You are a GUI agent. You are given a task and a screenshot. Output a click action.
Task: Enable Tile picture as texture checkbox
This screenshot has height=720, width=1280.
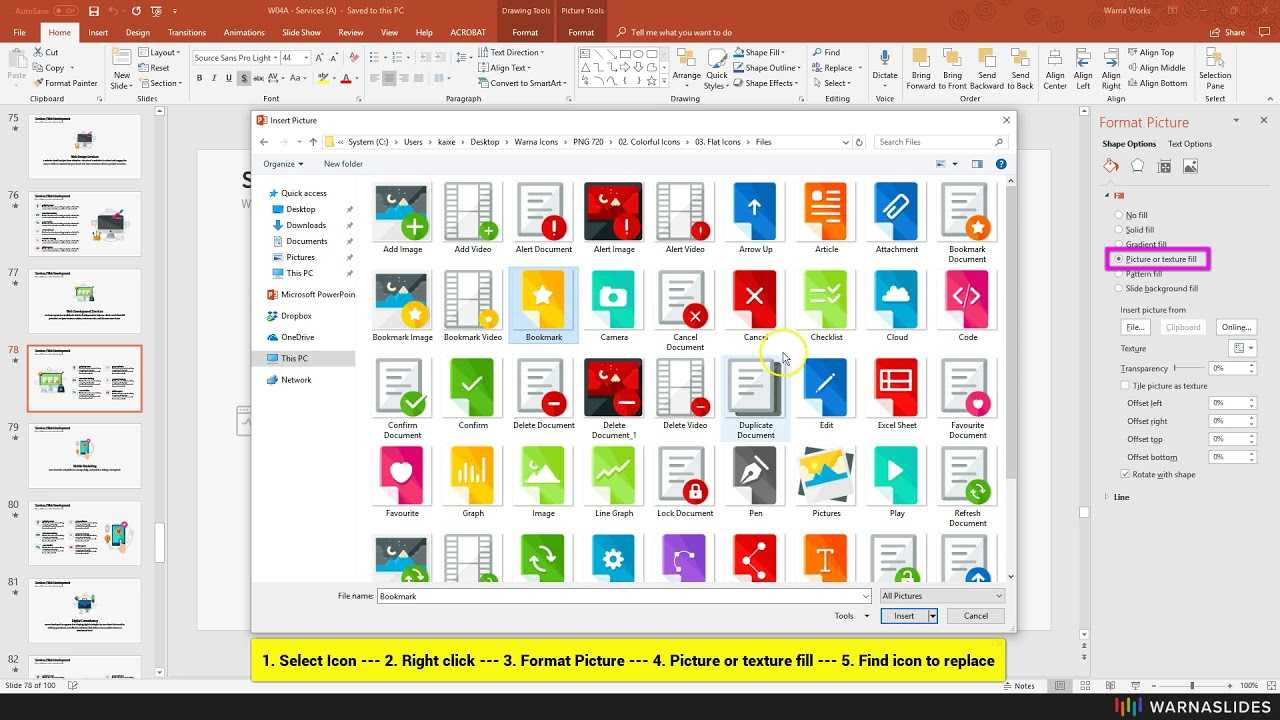click(x=1125, y=386)
